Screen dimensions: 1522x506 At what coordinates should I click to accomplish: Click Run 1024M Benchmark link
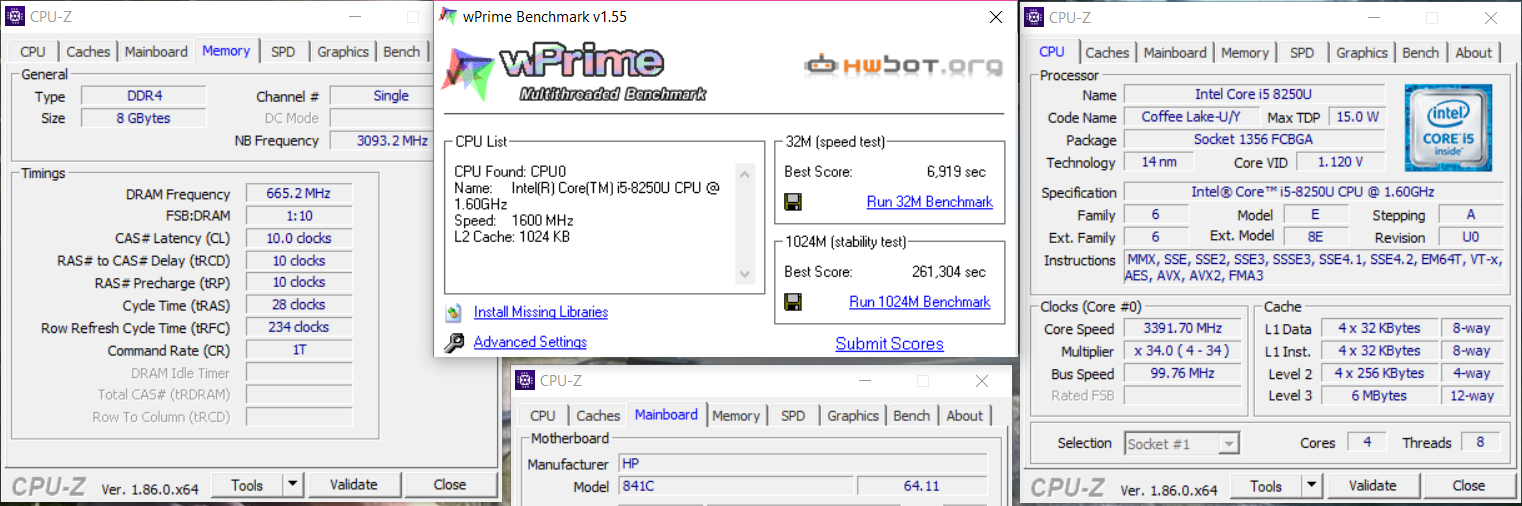click(x=920, y=302)
